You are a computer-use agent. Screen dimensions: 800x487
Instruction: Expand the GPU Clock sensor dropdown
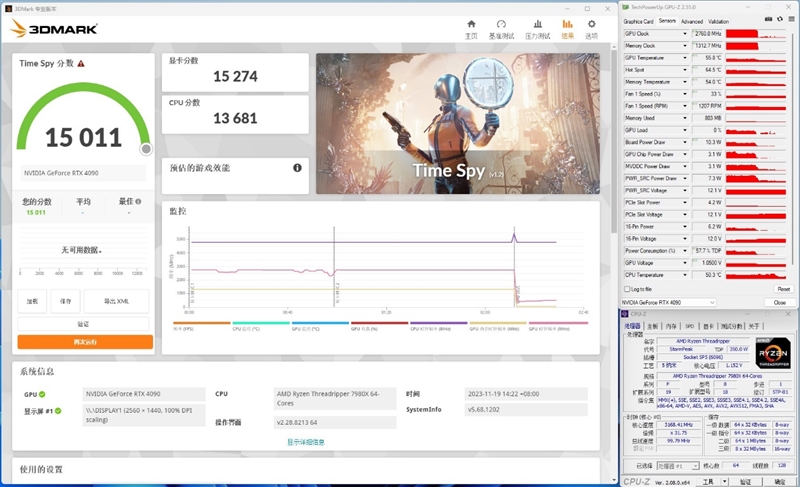(685, 34)
